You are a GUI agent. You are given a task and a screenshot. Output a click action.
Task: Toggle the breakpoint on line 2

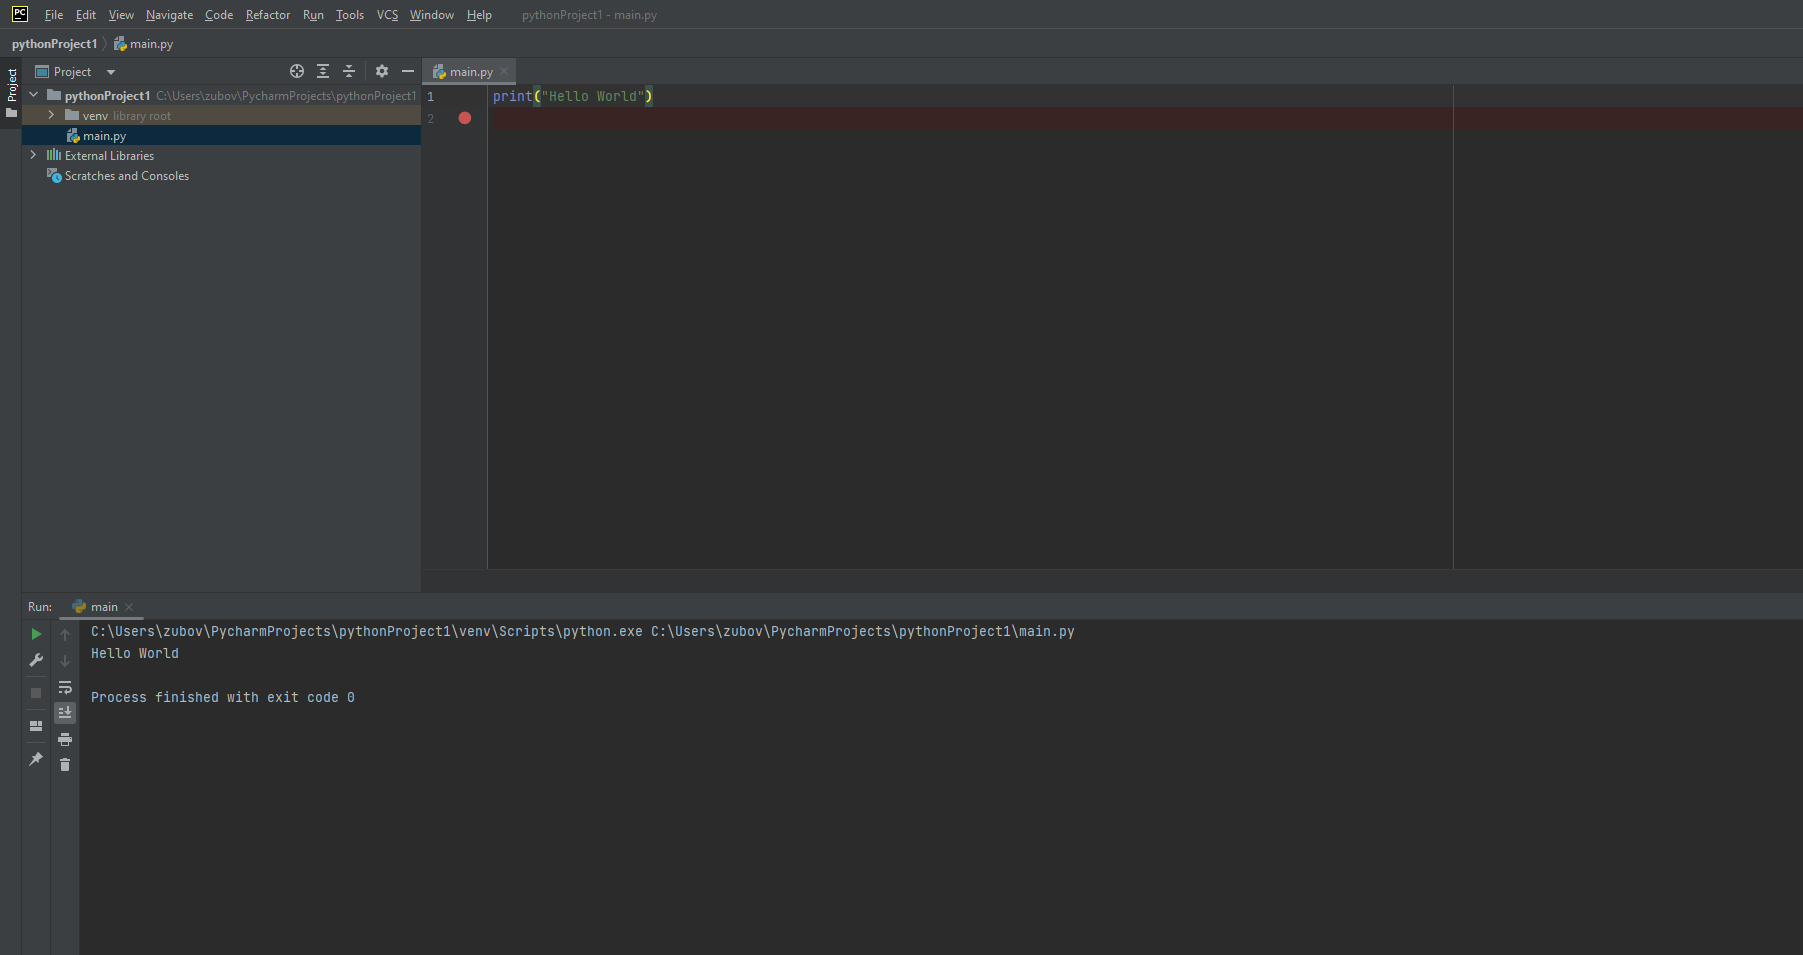pyautogui.click(x=464, y=118)
